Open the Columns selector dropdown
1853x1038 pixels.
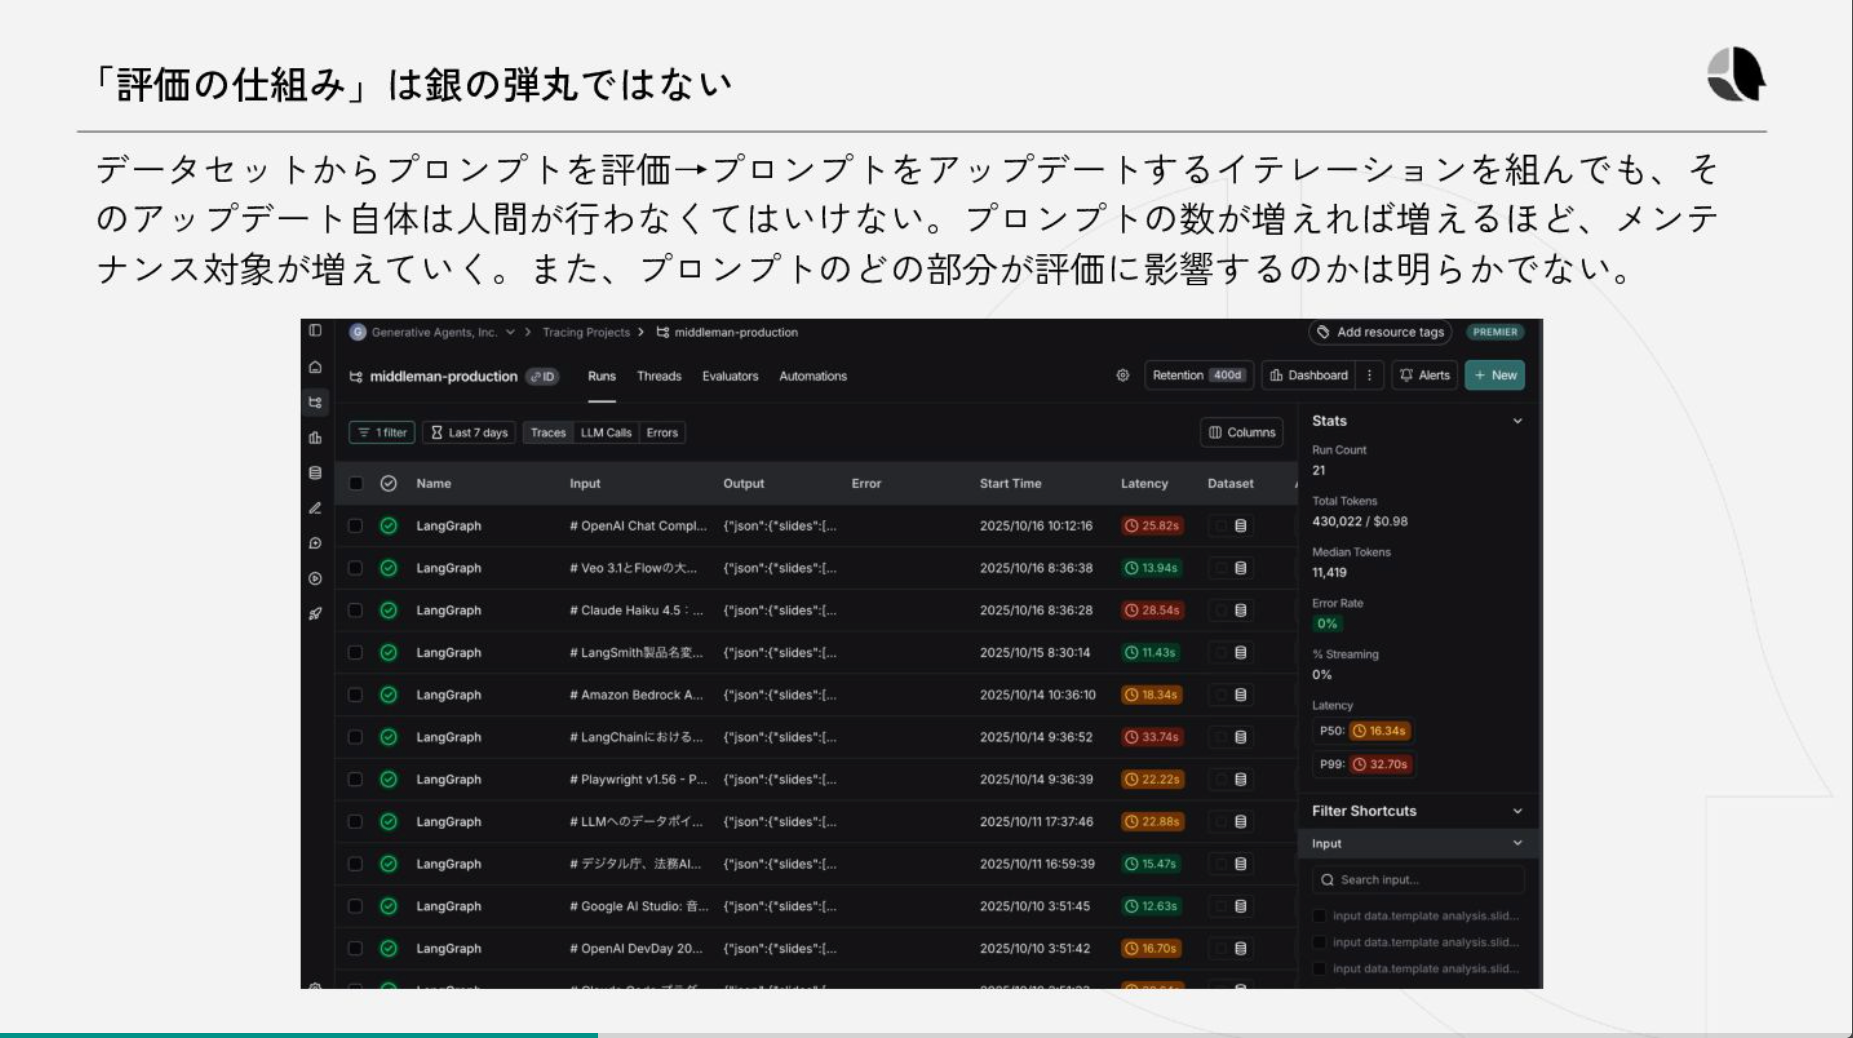[x=1242, y=433]
